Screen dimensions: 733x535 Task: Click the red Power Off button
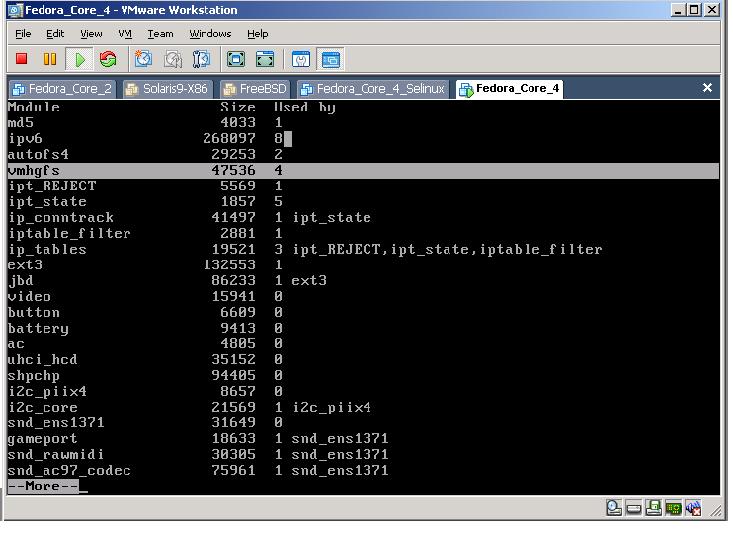click(x=22, y=59)
